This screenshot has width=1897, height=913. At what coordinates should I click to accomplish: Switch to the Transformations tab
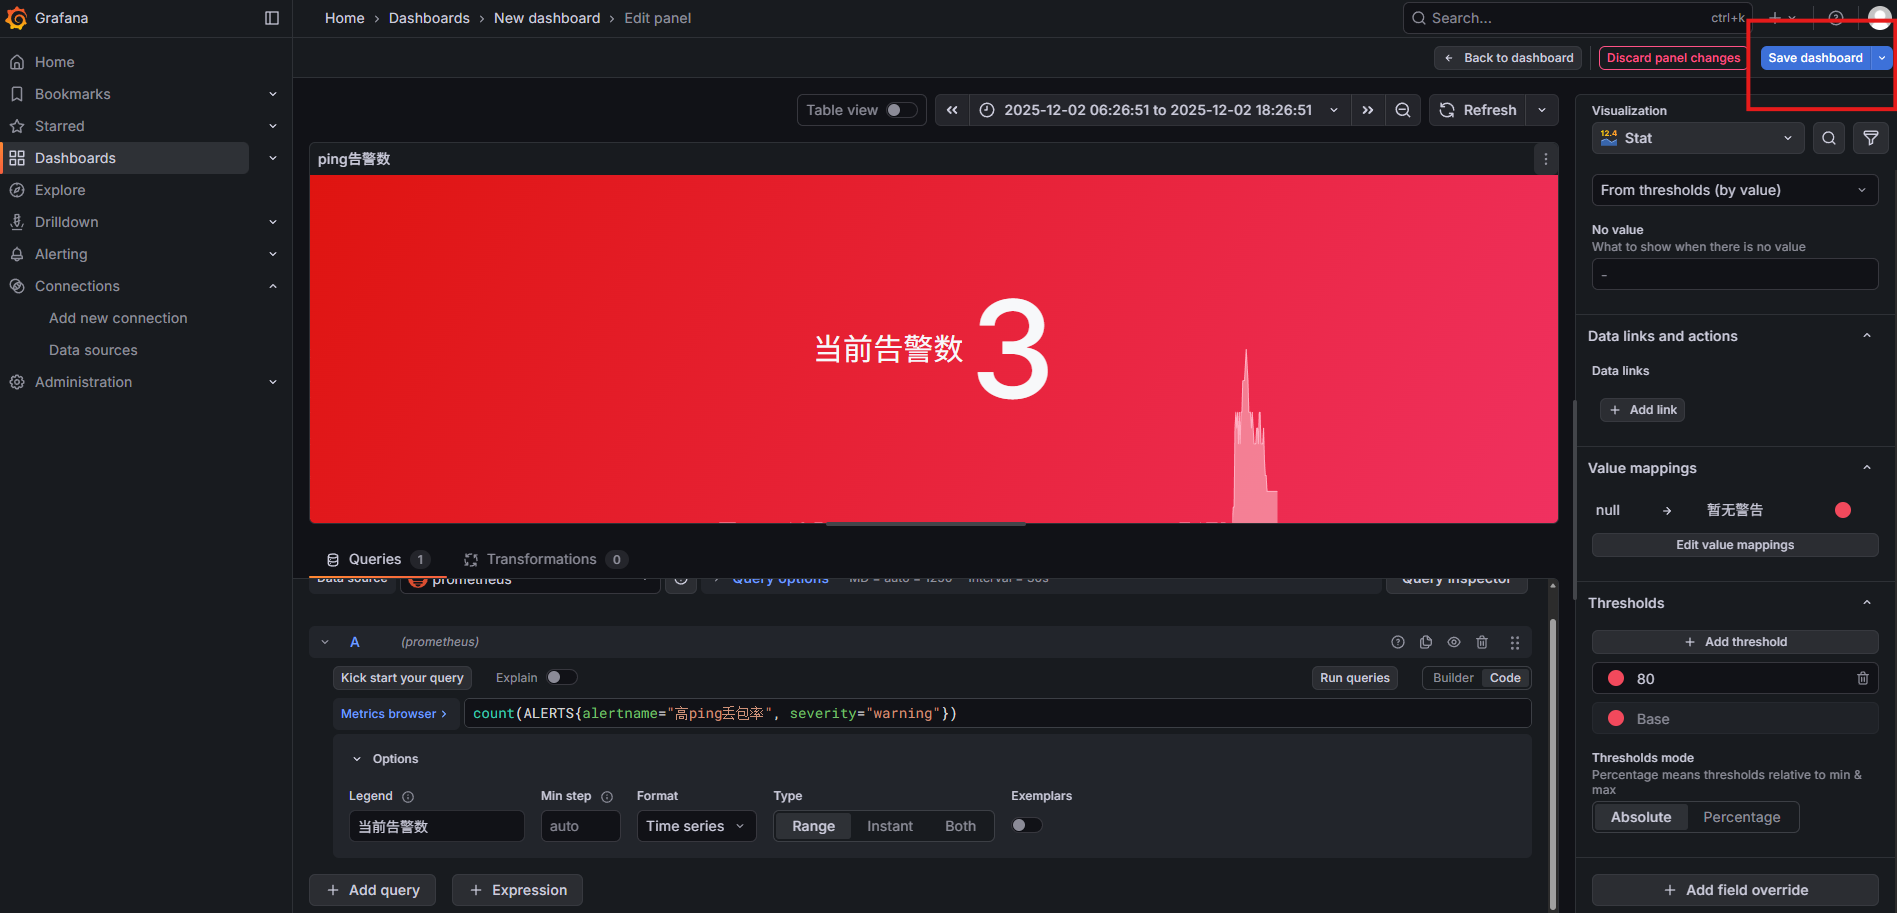pyautogui.click(x=541, y=559)
